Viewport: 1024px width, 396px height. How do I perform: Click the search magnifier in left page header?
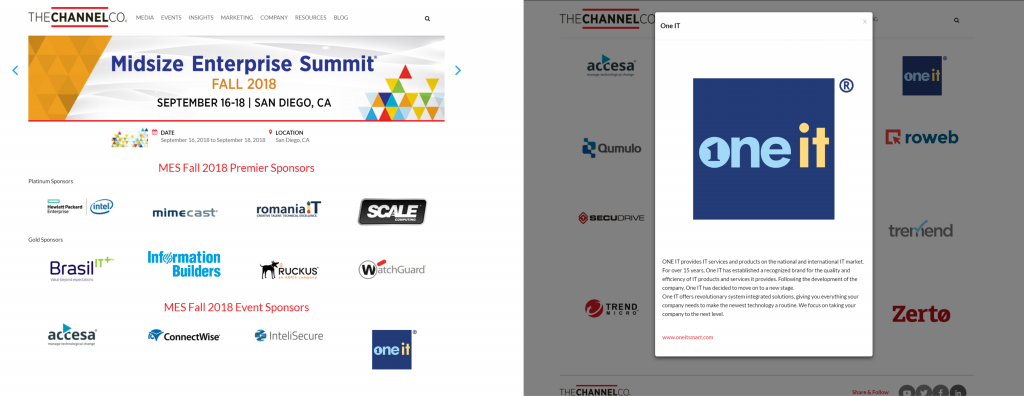tap(427, 19)
